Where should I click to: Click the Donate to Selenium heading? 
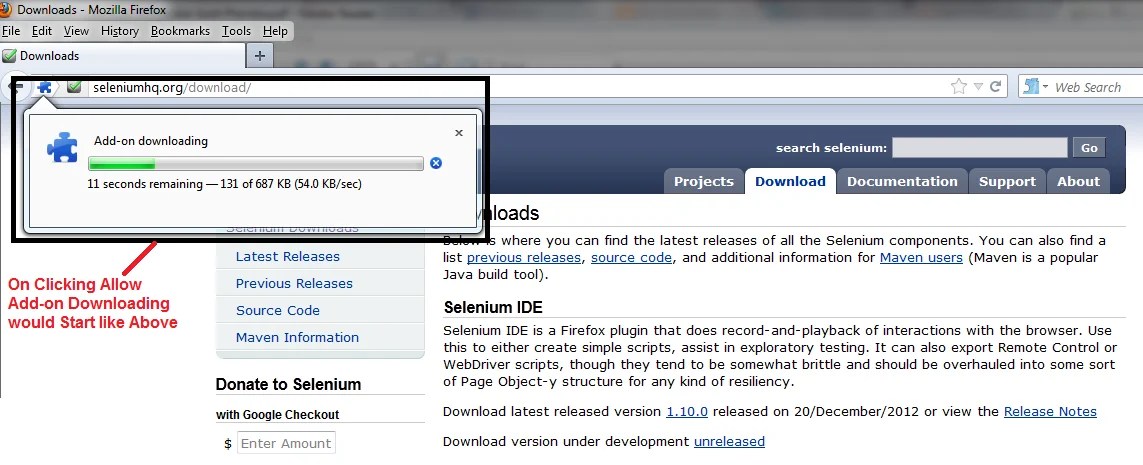(289, 384)
